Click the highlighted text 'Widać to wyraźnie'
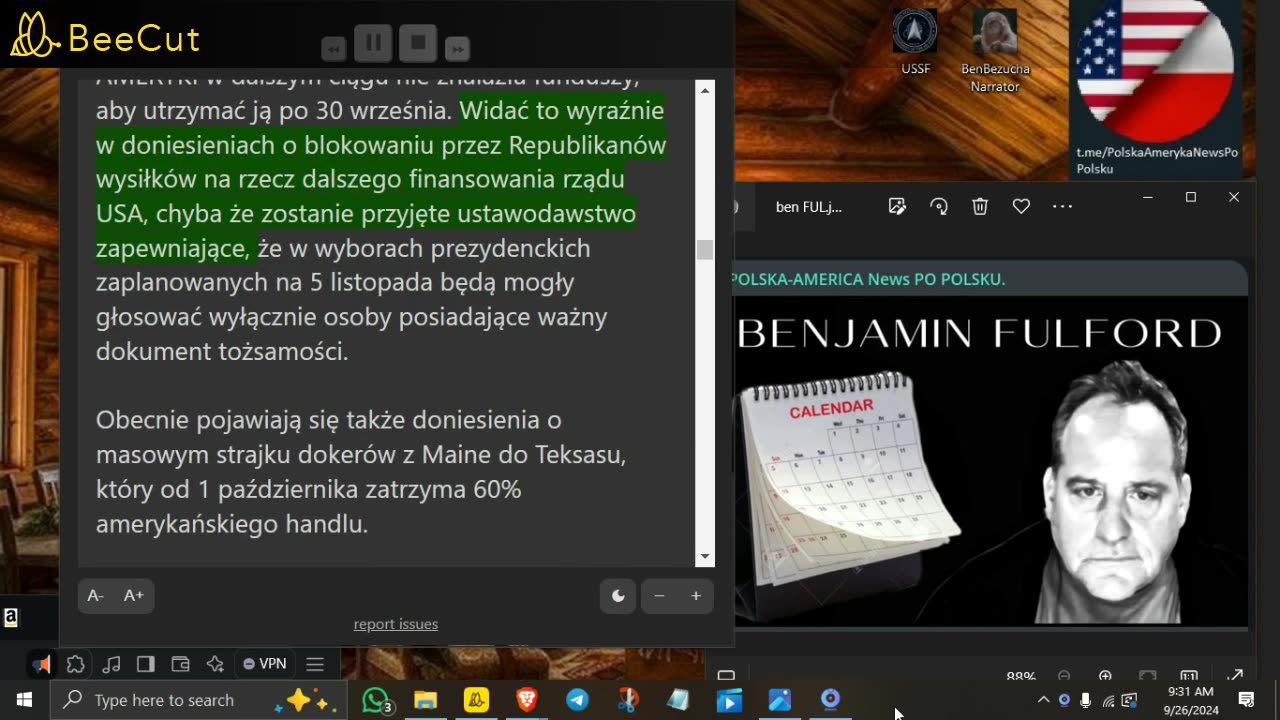 pyautogui.click(x=562, y=110)
